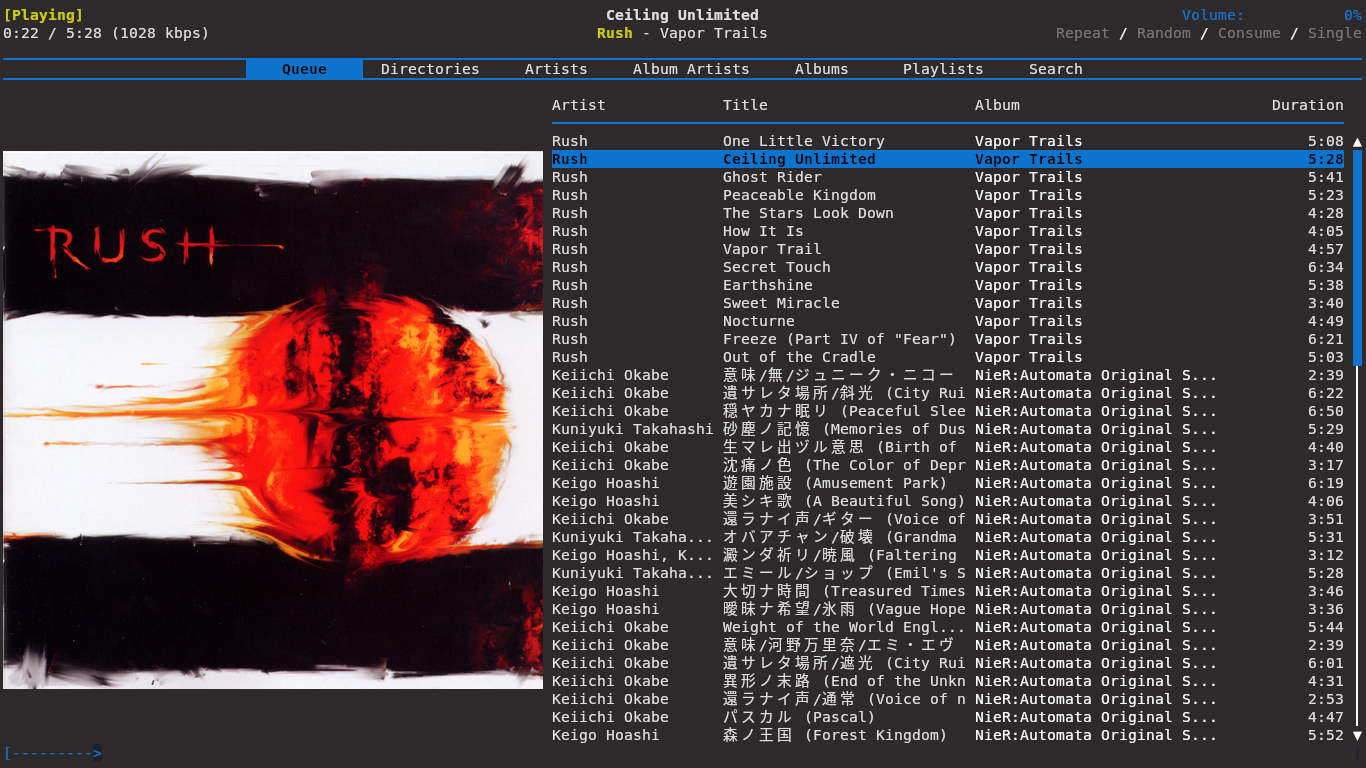Viewport: 1366px width, 768px height.
Task: Click the Title column header
Action: [x=745, y=105]
